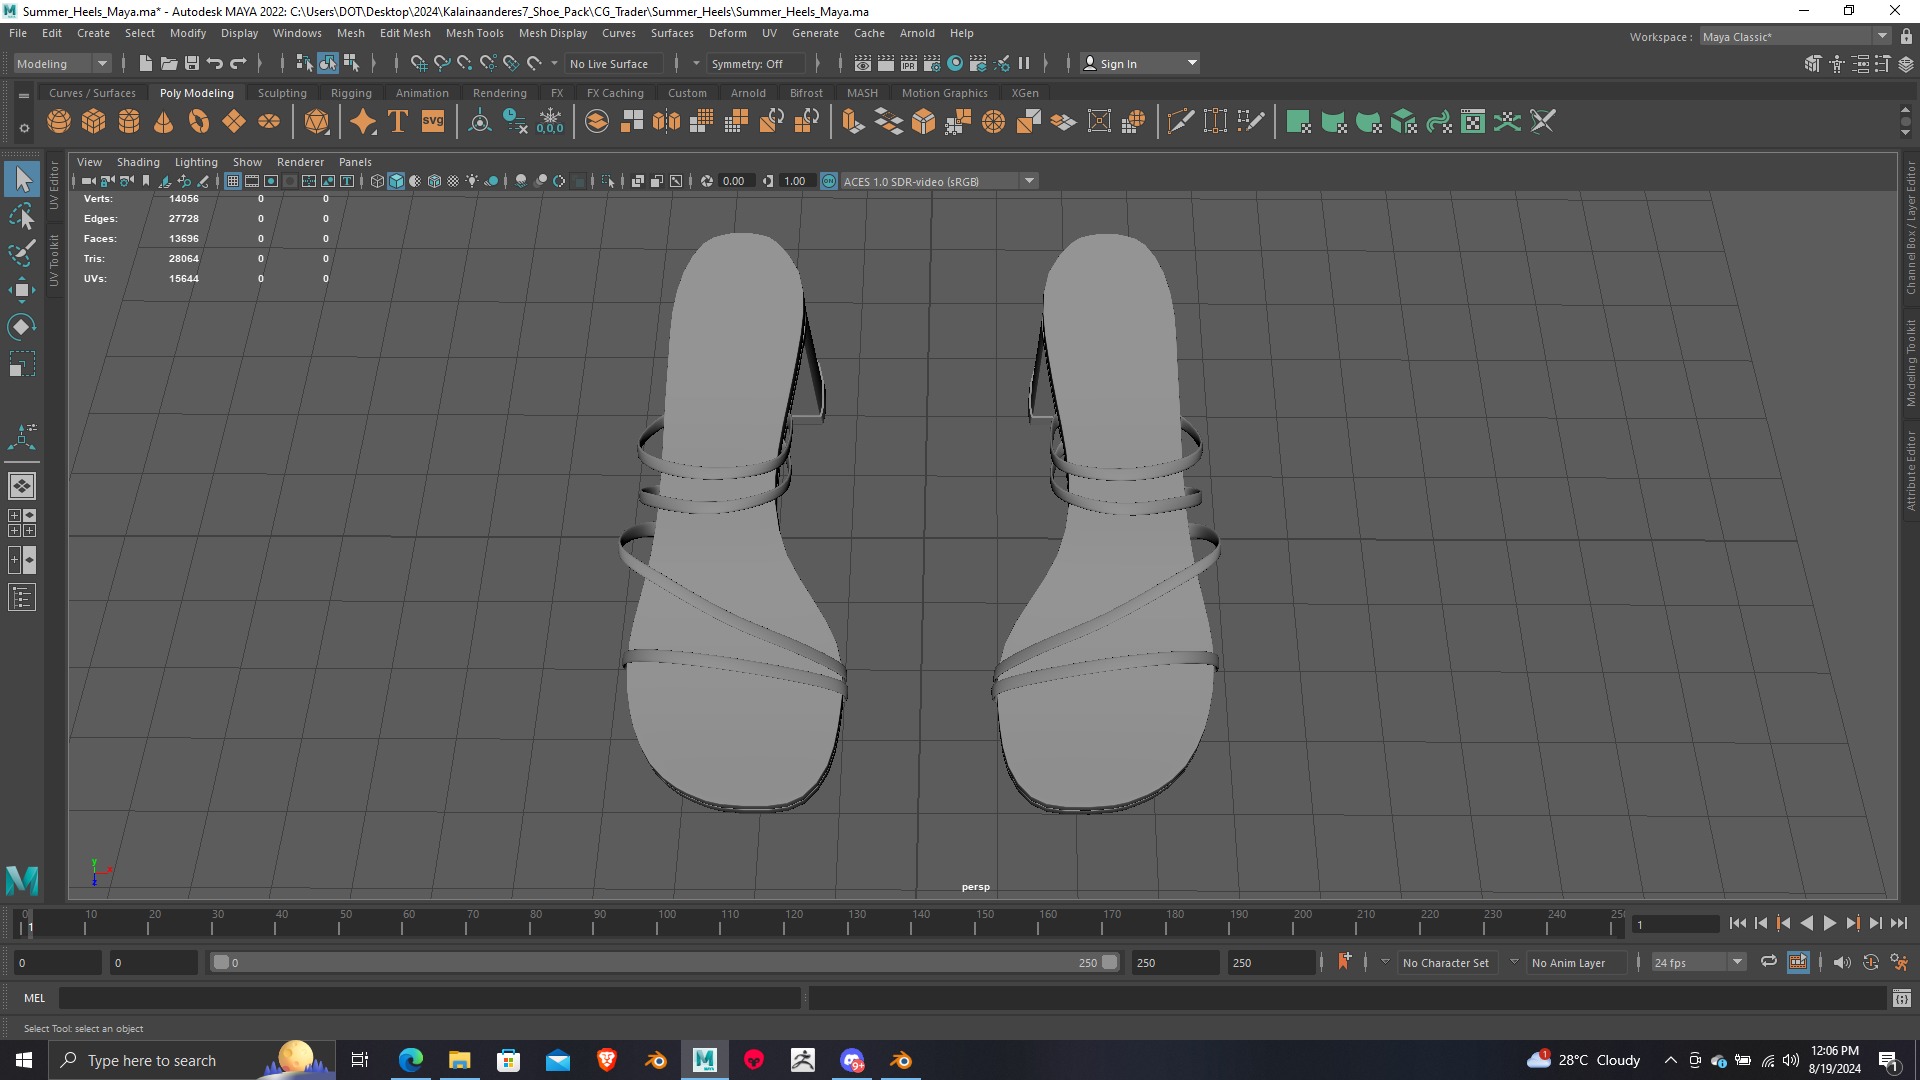Go to start of playback range
This screenshot has height=1080, width=1920.
(x=1737, y=924)
